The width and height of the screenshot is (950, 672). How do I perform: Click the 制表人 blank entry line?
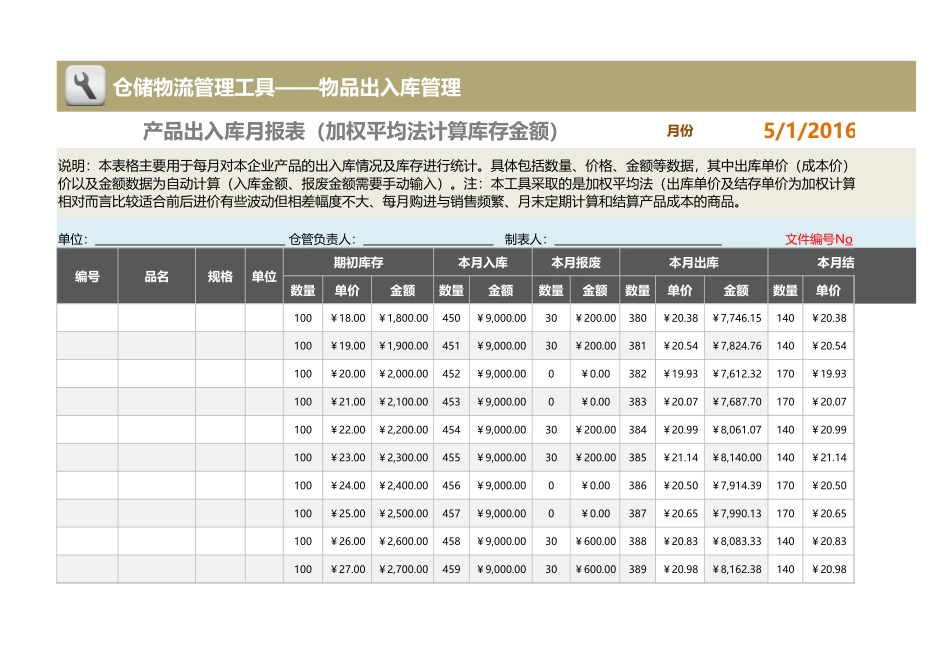click(637, 239)
